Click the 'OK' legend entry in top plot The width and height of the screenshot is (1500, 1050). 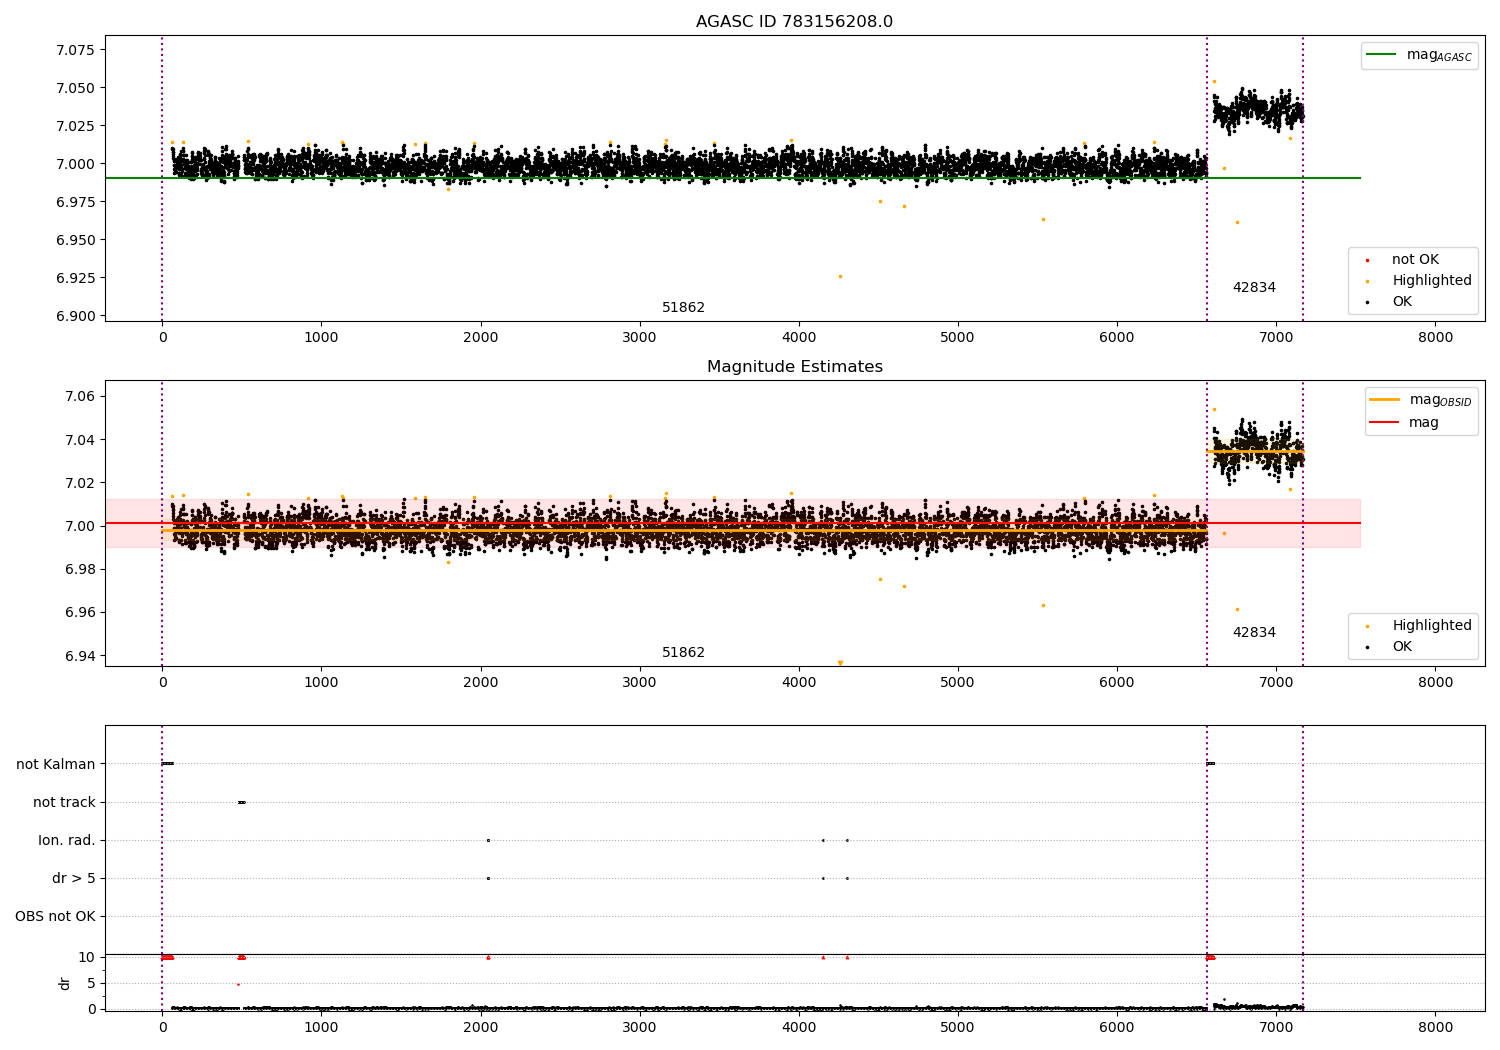pos(1402,302)
